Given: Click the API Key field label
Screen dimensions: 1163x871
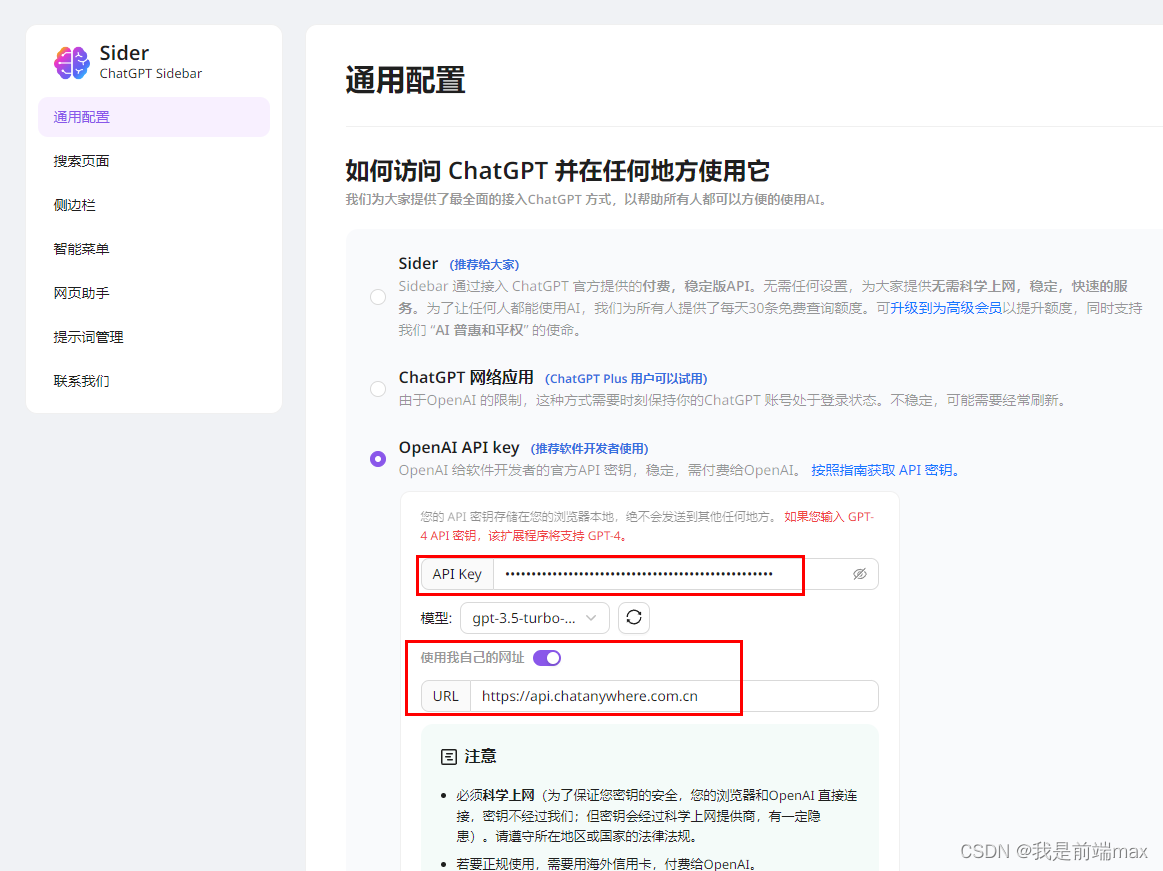Looking at the screenshot, I should pos(457,574).
